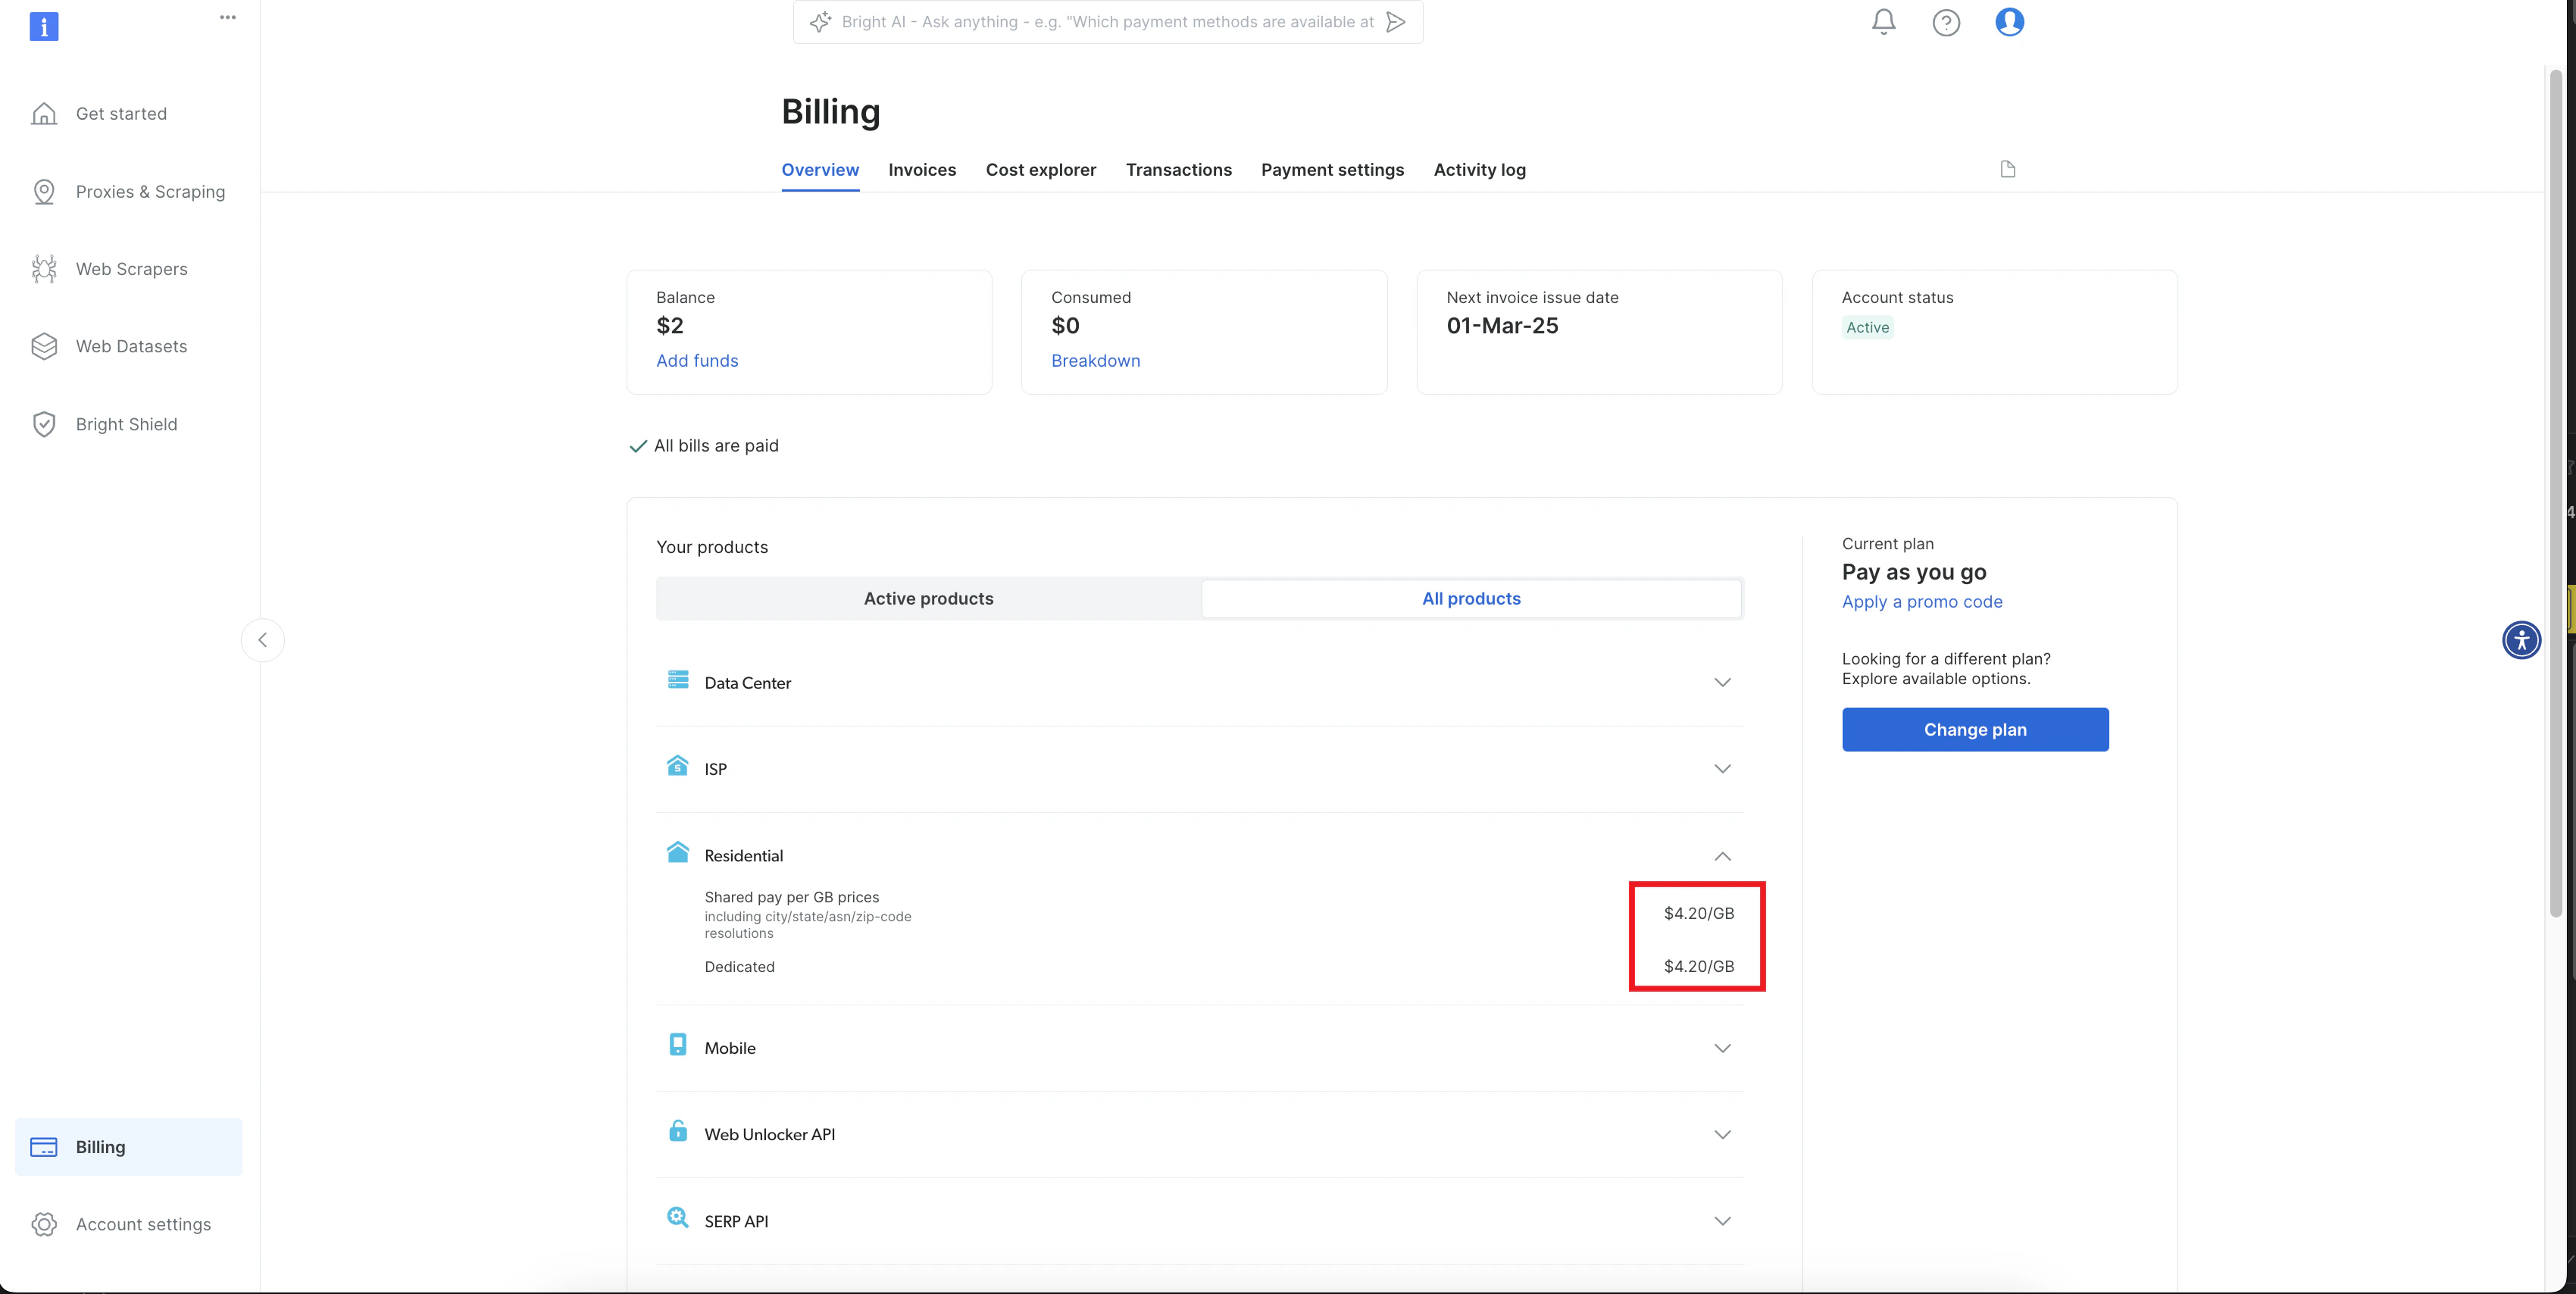The height and width of the screenshot is (1294, 2576).
Task: Switch to the Invoices tab
Action: click(921, 170)
